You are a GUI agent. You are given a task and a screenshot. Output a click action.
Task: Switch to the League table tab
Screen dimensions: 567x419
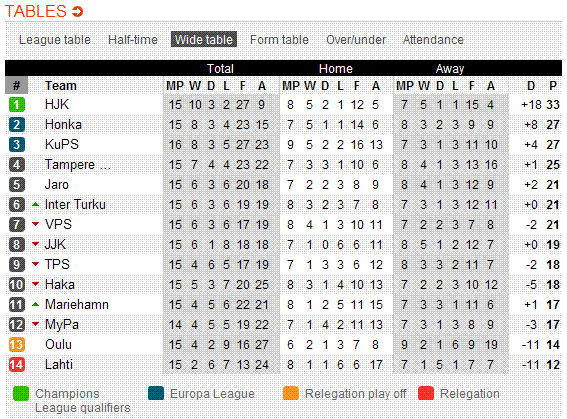55,40
